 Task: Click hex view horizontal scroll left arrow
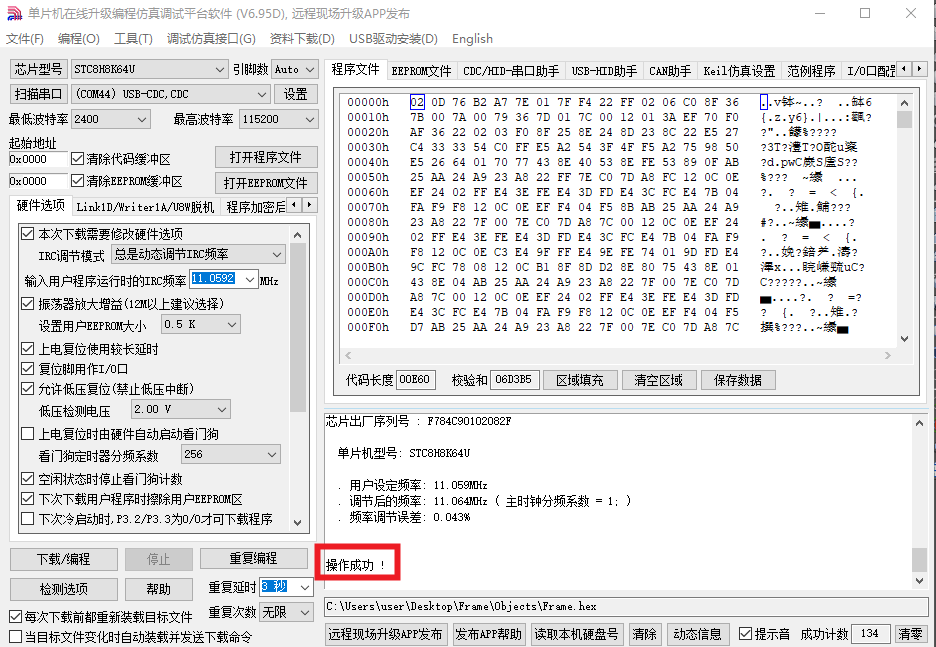pyautogui.click(x=349, y=356)
